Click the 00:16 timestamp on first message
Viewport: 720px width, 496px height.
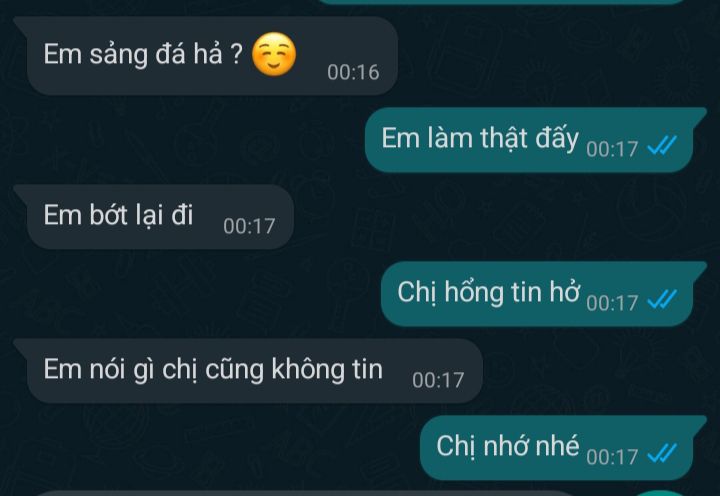pyautogui.click(x=353, y=72)
